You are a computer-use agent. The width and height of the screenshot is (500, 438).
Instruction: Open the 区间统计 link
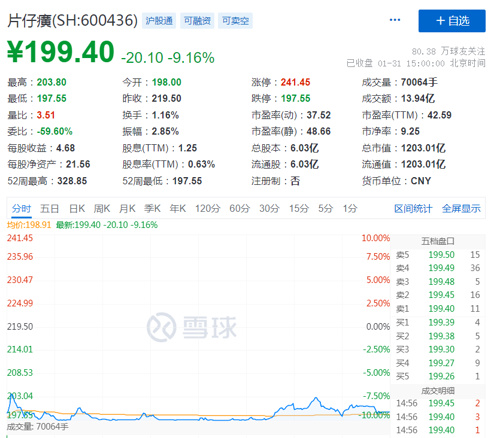click(x=413, y=209)
